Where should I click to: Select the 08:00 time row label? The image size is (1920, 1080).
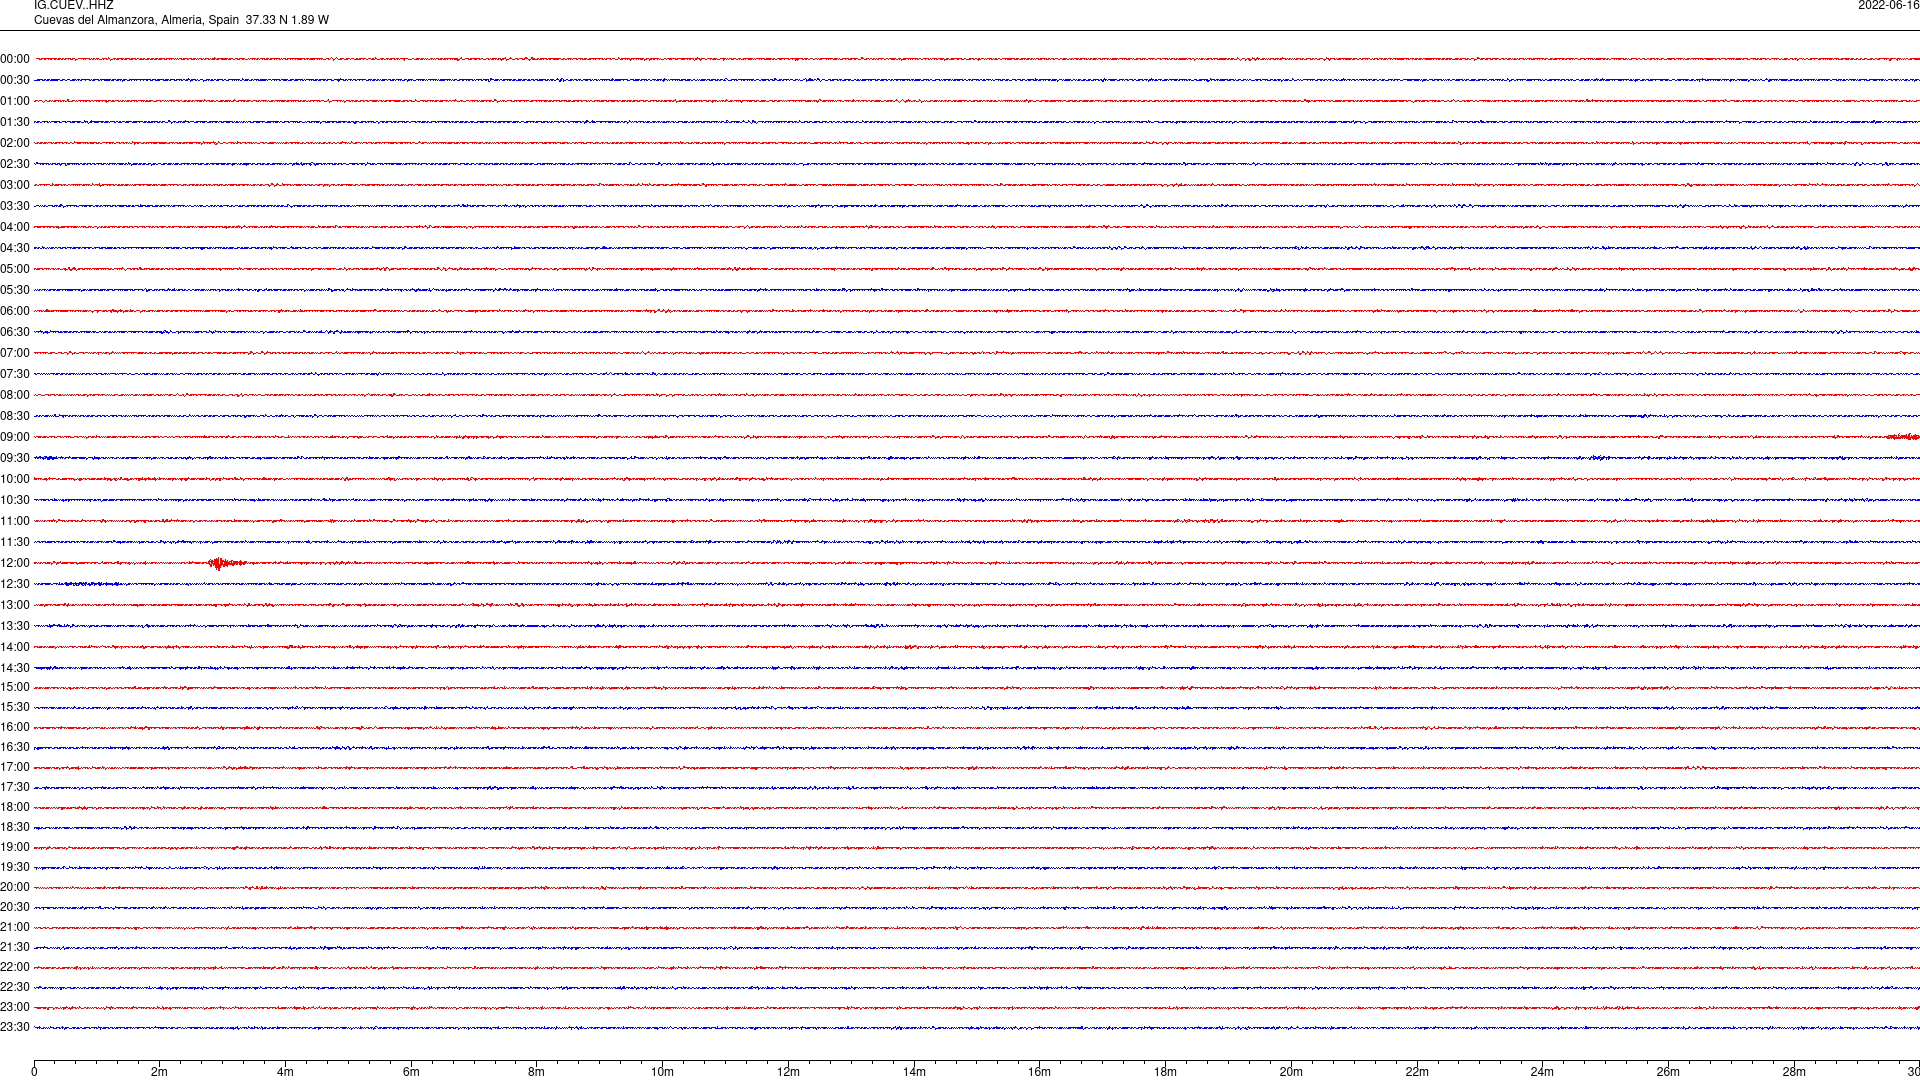(15, 395)
